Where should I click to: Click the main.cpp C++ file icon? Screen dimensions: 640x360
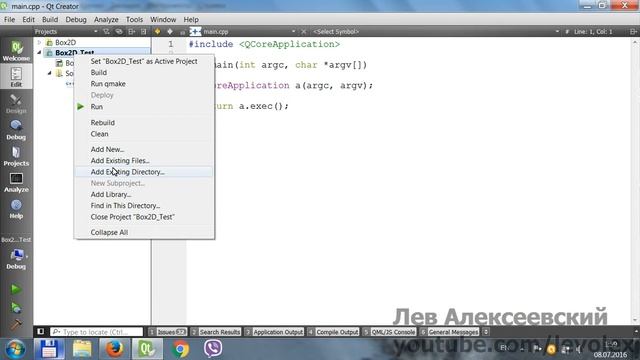(195, 31)
